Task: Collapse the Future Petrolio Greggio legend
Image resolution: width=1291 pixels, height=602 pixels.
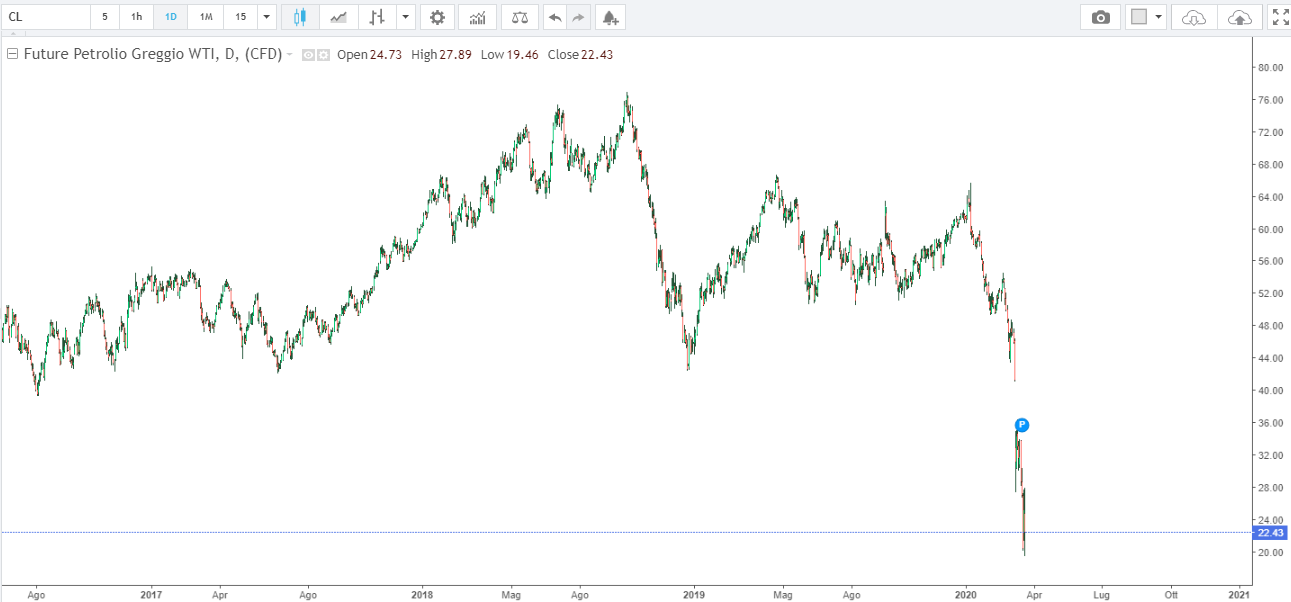Action: (x=12, y=55)
